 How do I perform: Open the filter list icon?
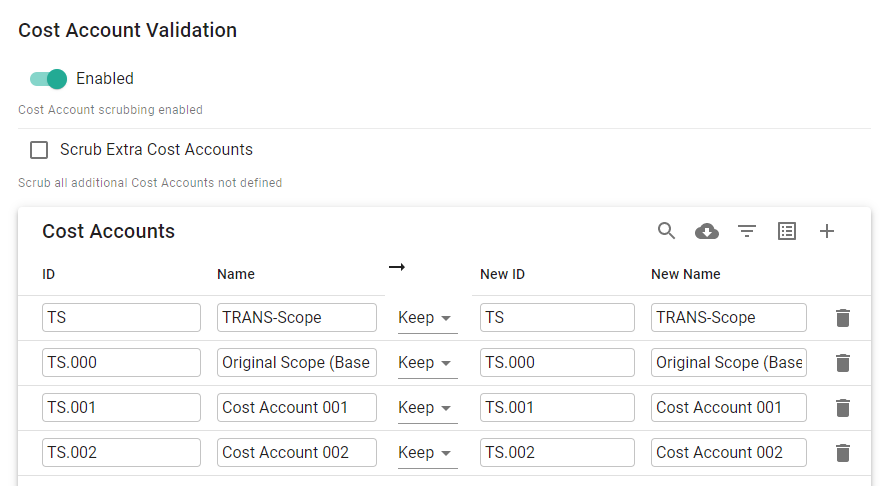747,231
